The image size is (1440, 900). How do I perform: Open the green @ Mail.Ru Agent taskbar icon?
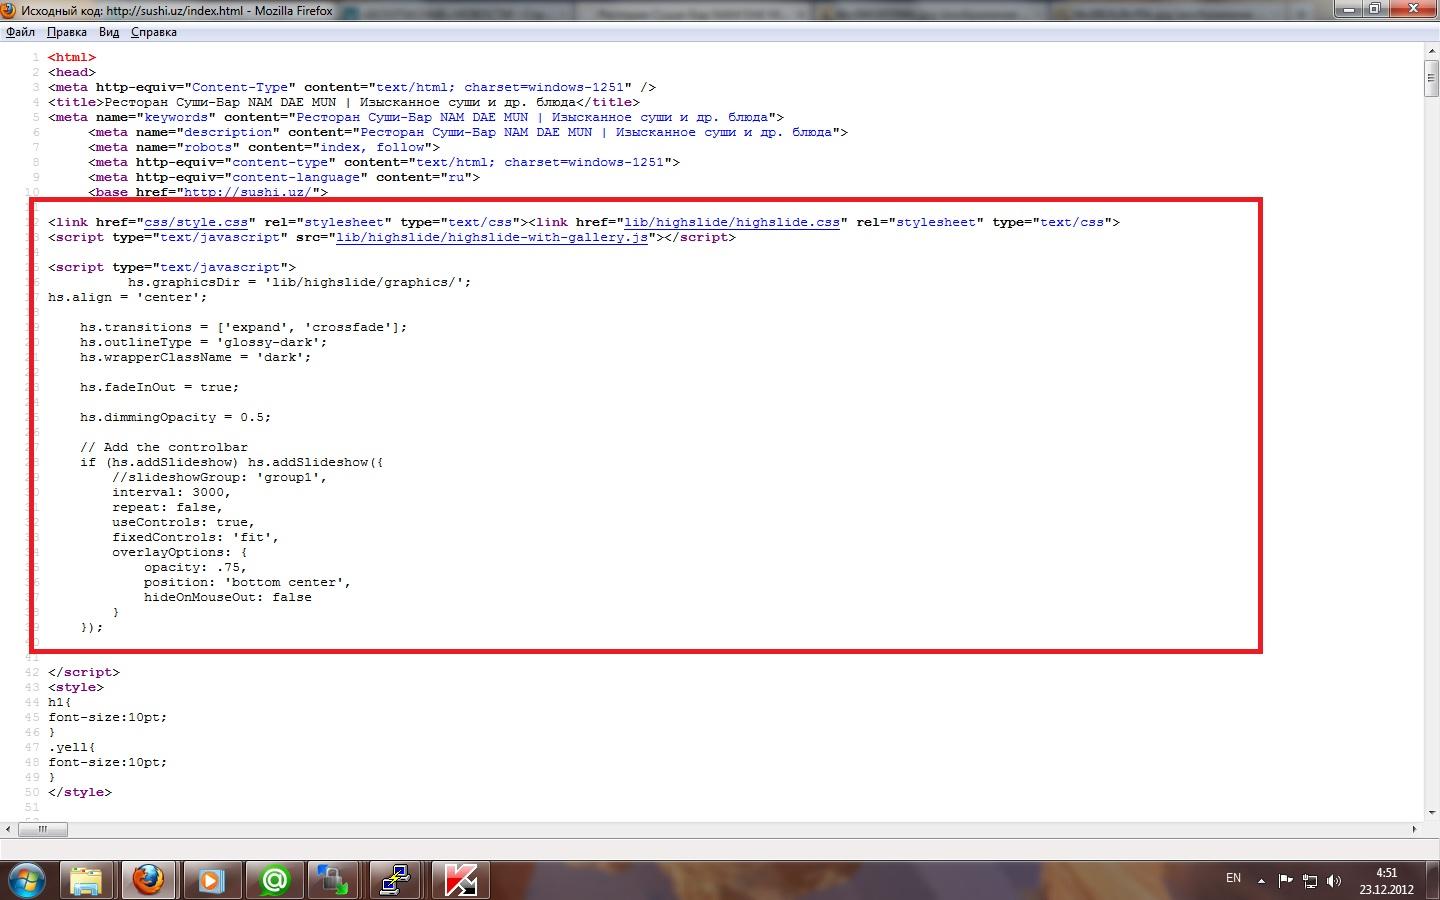coord(273,880)
